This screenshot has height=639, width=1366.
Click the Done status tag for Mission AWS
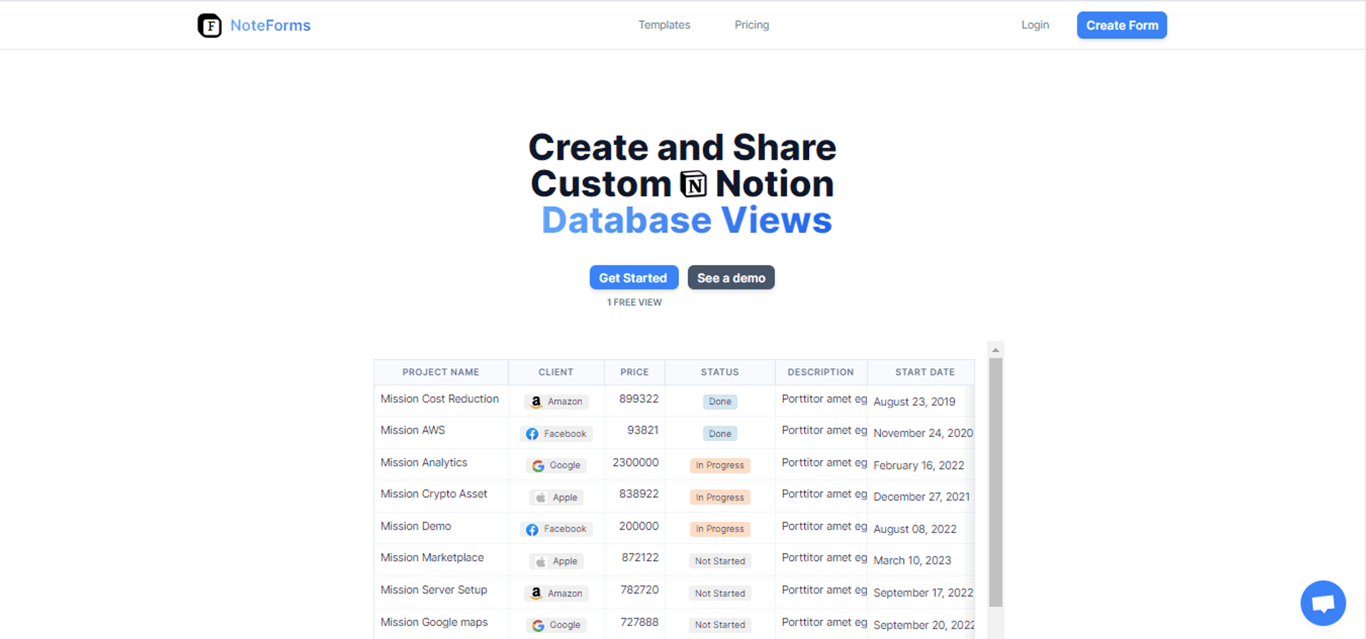pos(720,434)
